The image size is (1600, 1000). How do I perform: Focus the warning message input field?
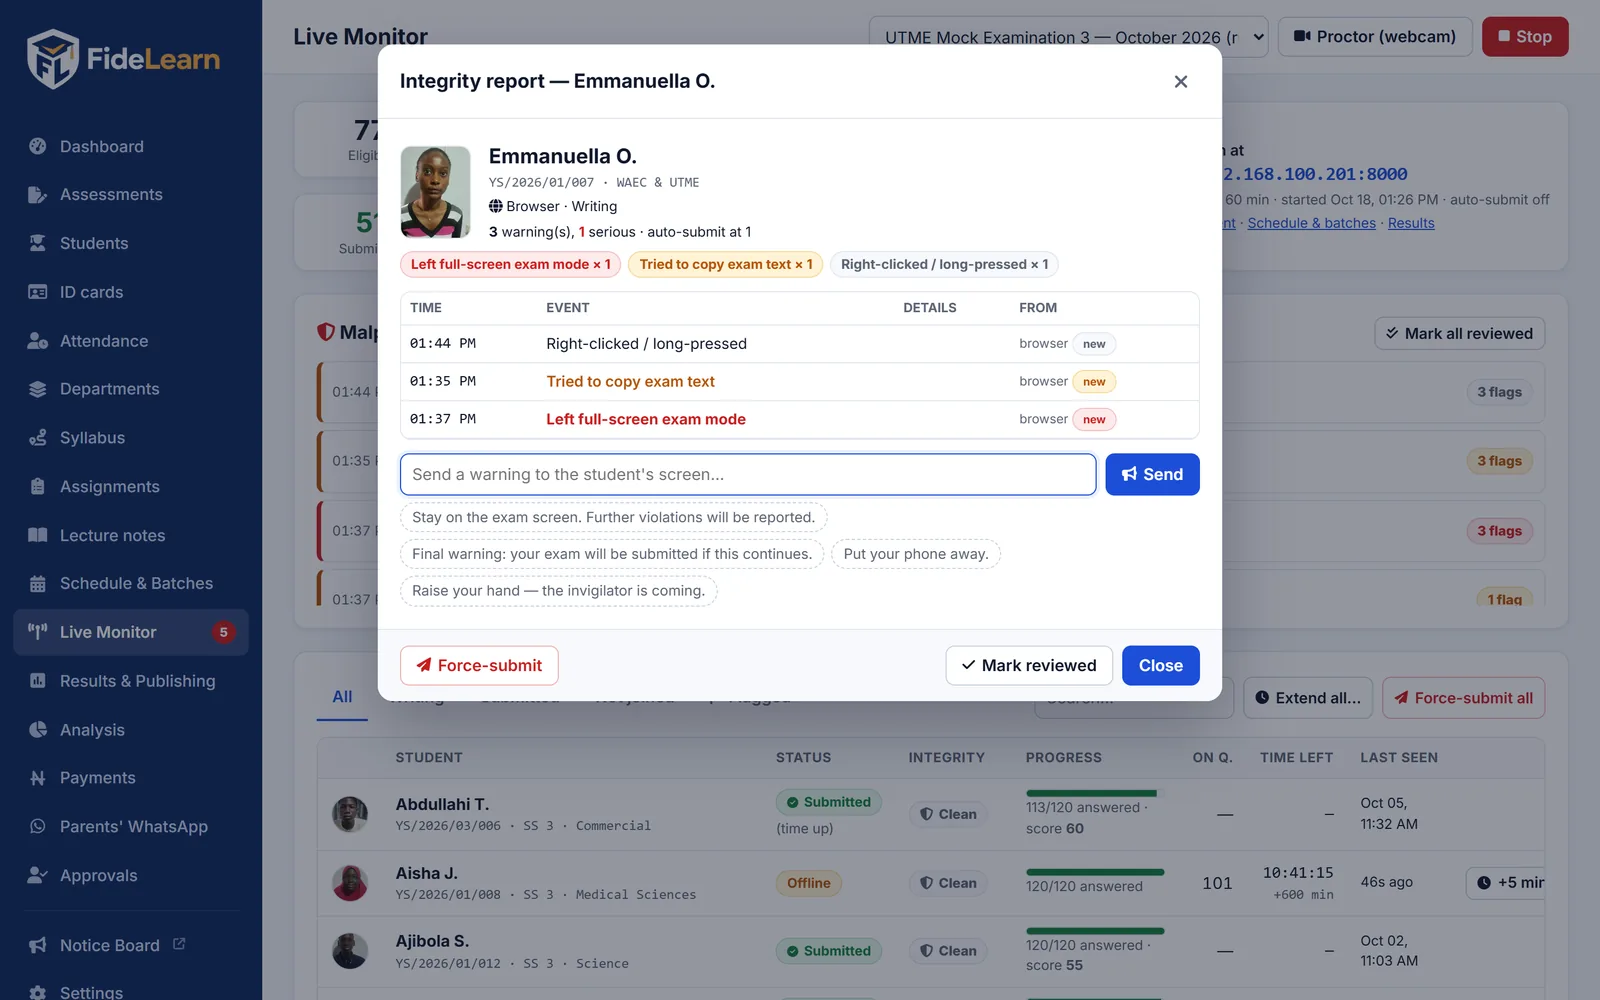[748, 475]
